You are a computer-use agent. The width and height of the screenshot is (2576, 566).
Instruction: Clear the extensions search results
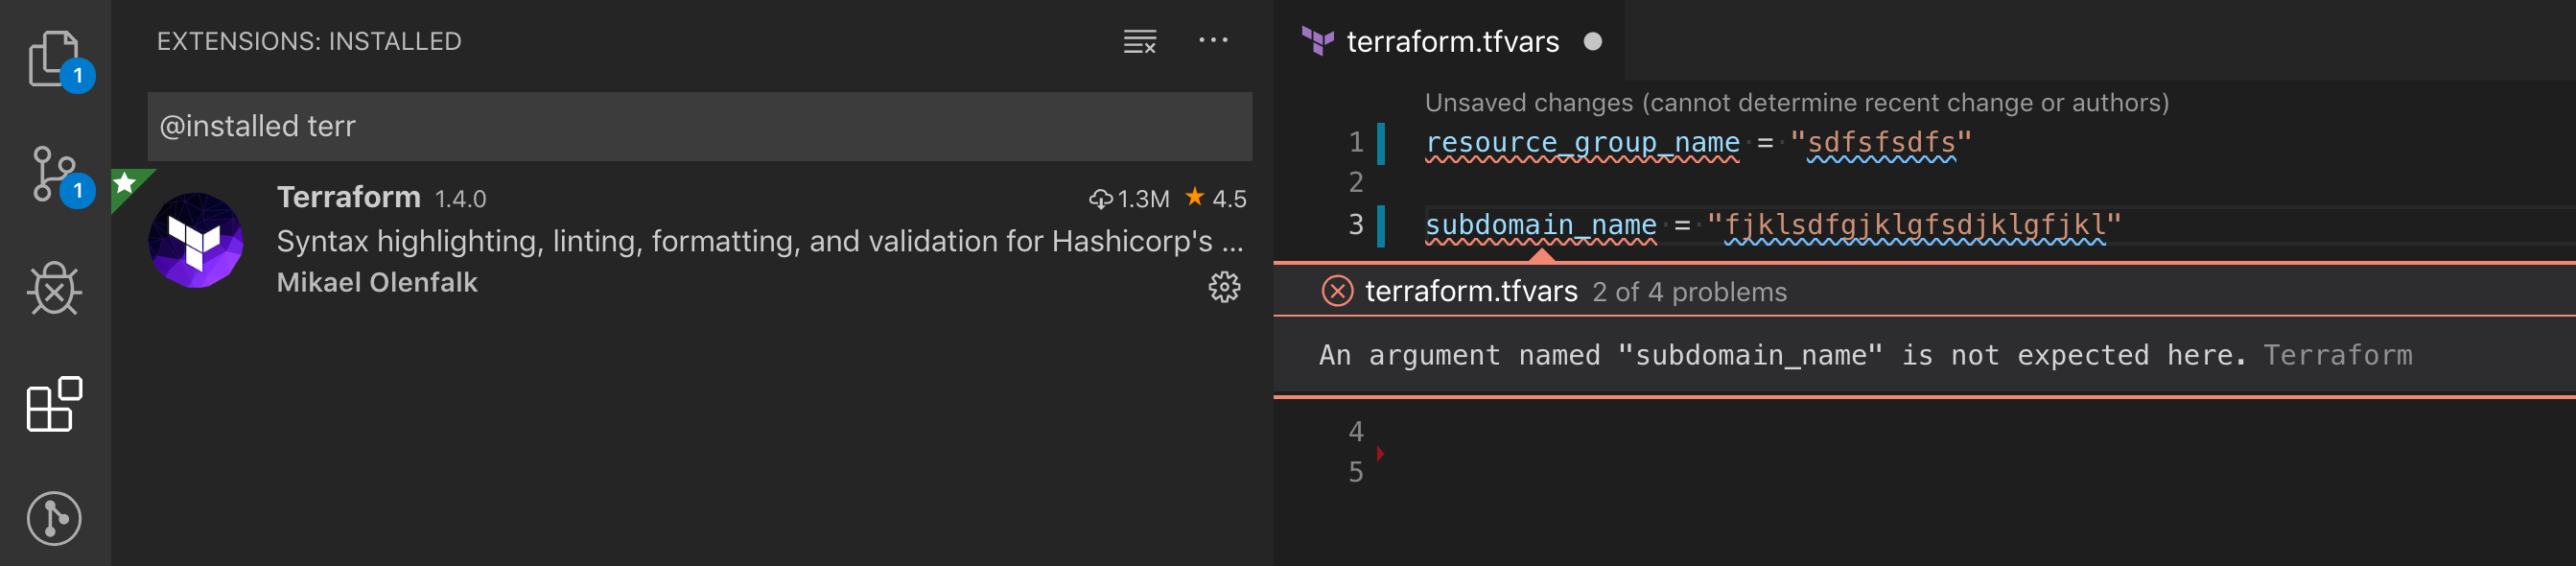(1140, 41)
